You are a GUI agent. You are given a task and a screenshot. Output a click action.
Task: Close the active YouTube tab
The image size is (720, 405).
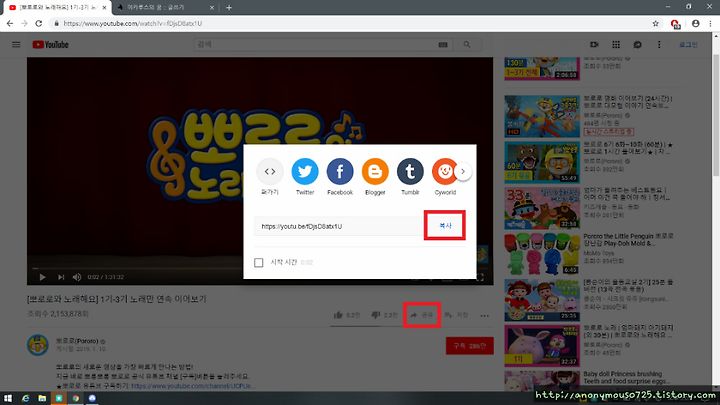pos(104,7)
